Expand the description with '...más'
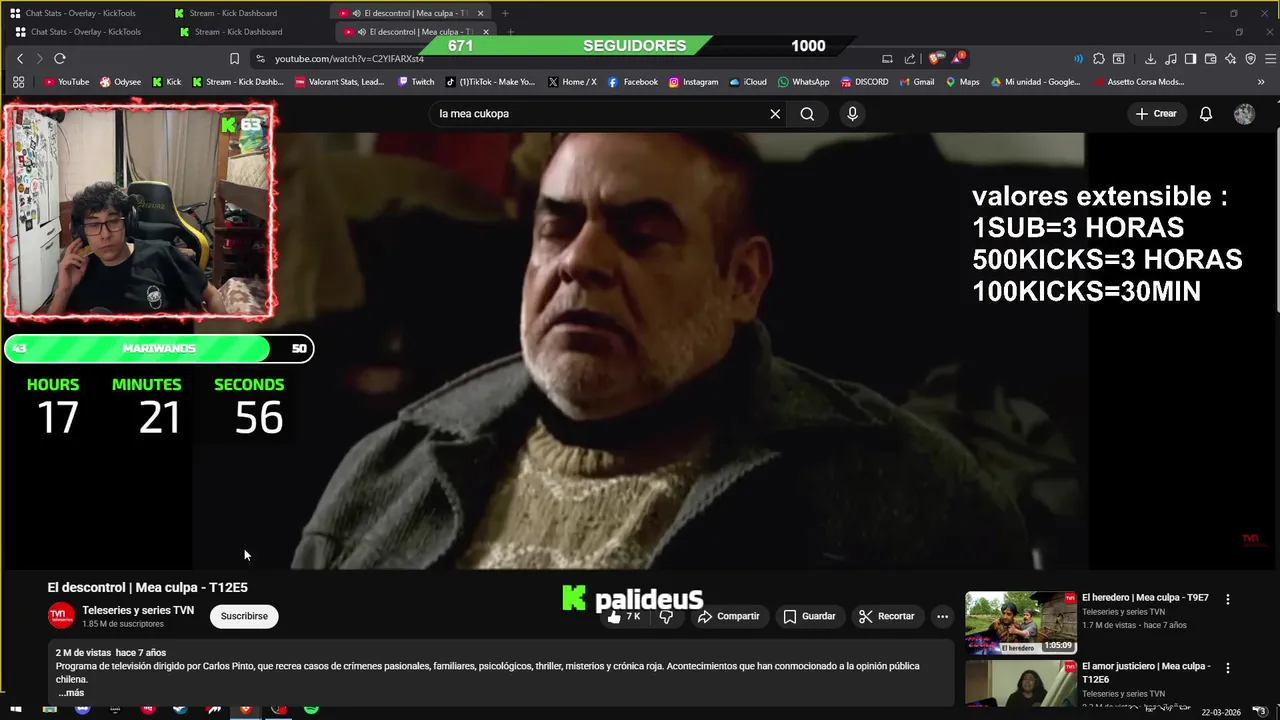The height and width of the screenshot is (720, 1280). point(71,692)
